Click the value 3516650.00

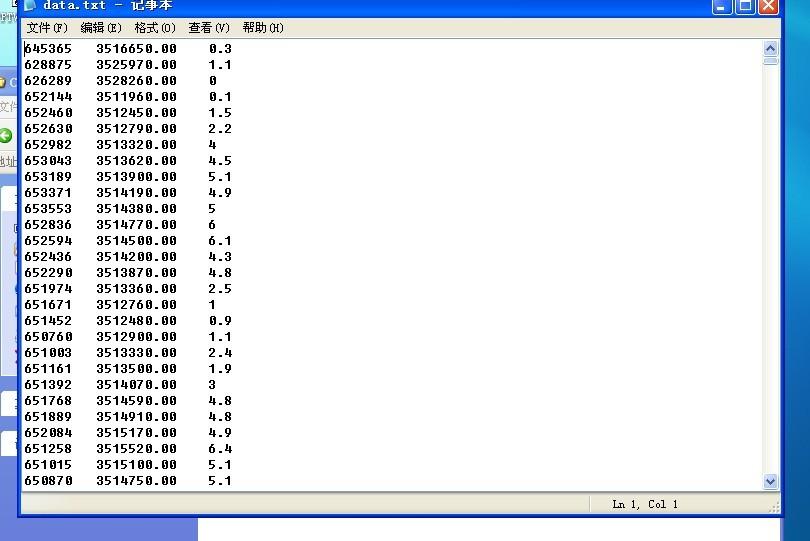[x=136, y=49]
